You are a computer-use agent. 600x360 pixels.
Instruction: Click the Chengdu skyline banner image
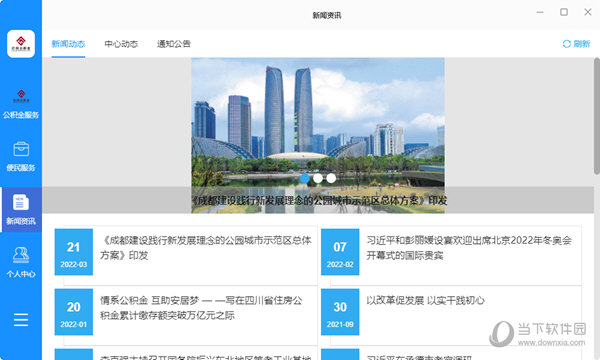click(318, 135)
